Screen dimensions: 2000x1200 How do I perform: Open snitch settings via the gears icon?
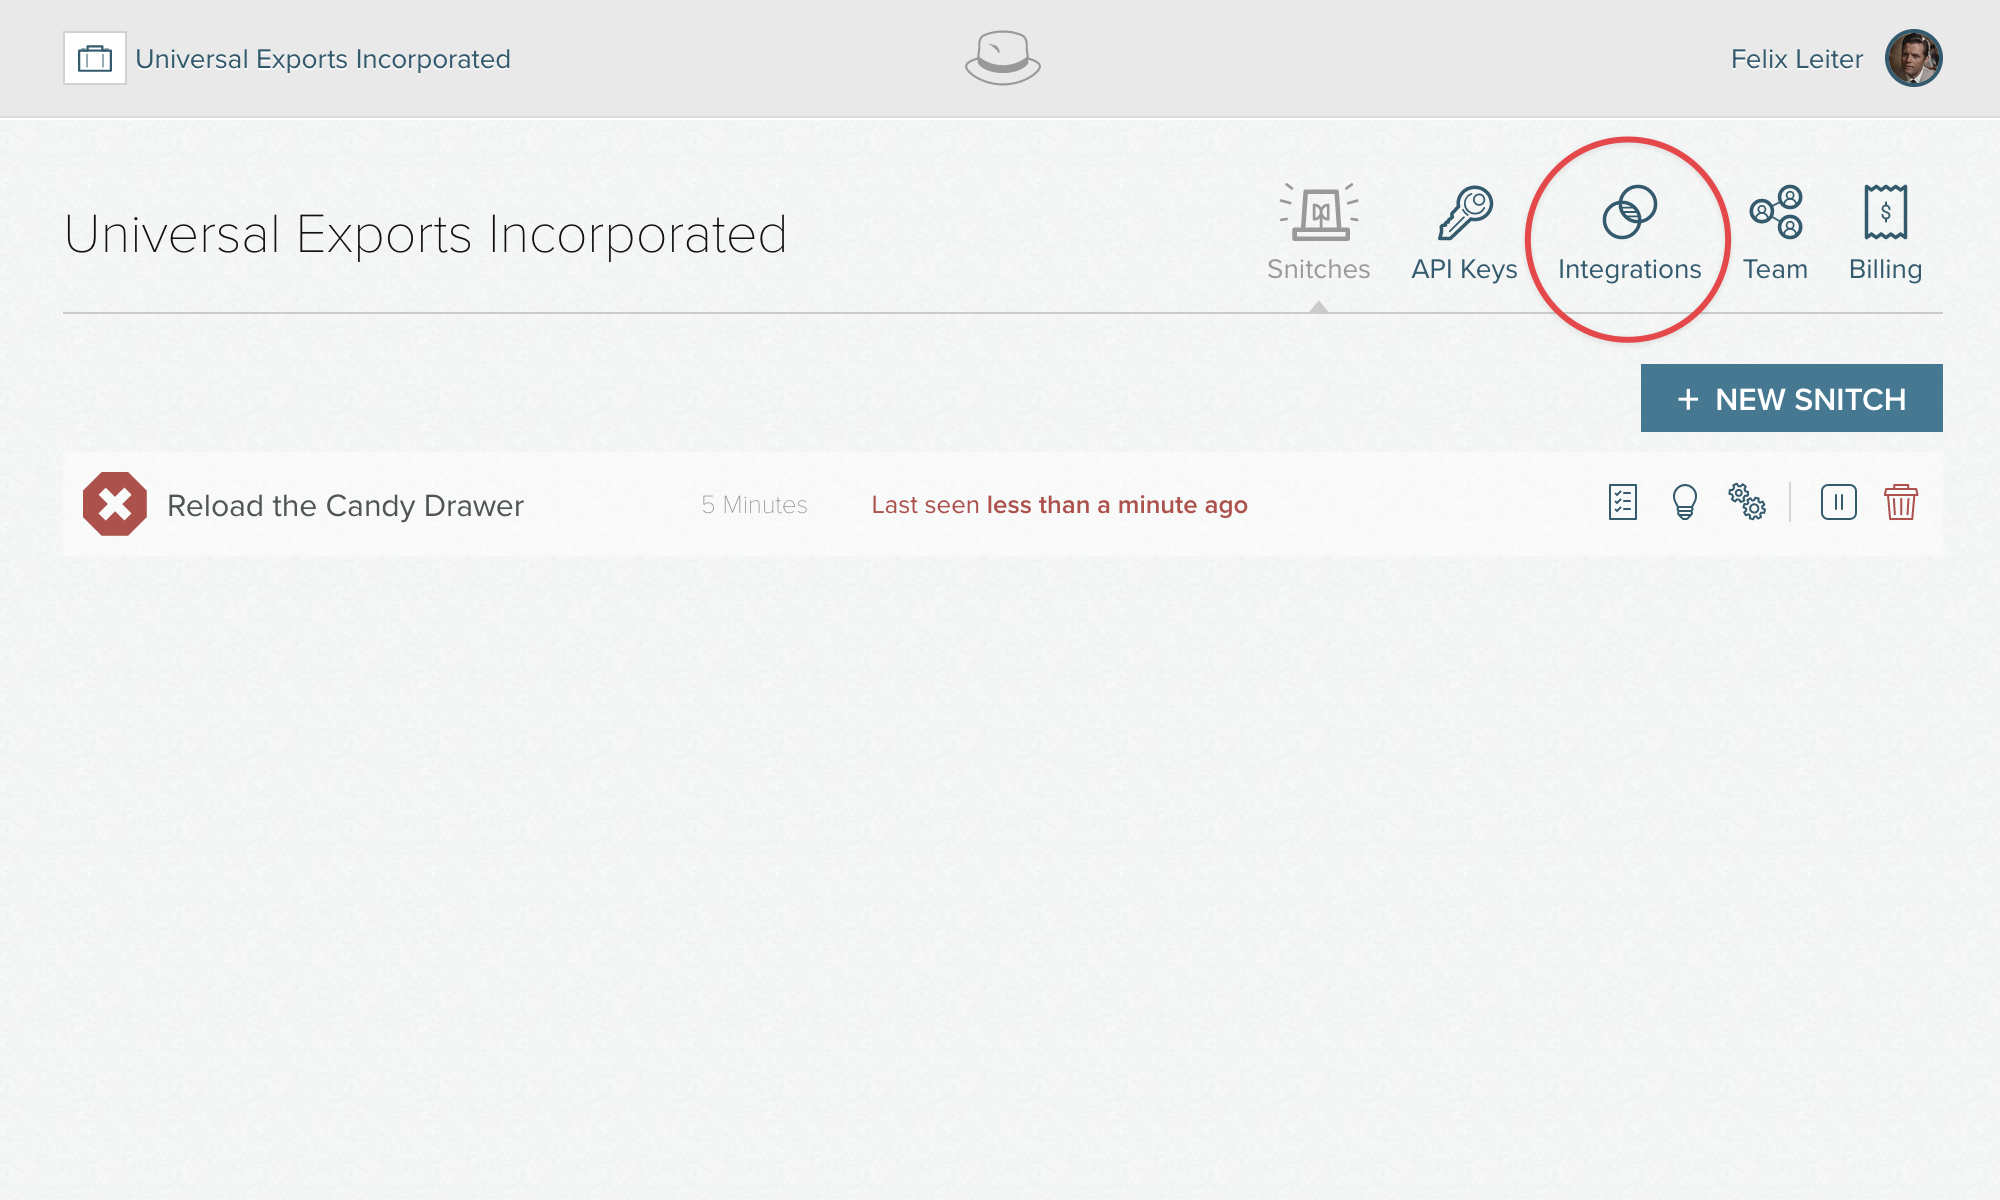(x=1748, y=504)
